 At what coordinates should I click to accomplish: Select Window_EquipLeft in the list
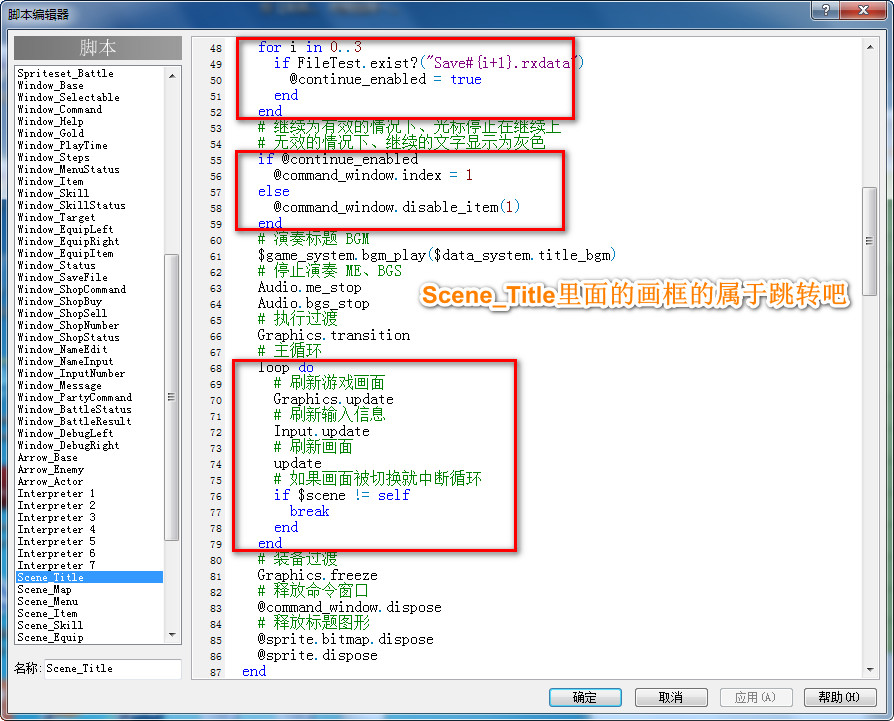(66, 229)
